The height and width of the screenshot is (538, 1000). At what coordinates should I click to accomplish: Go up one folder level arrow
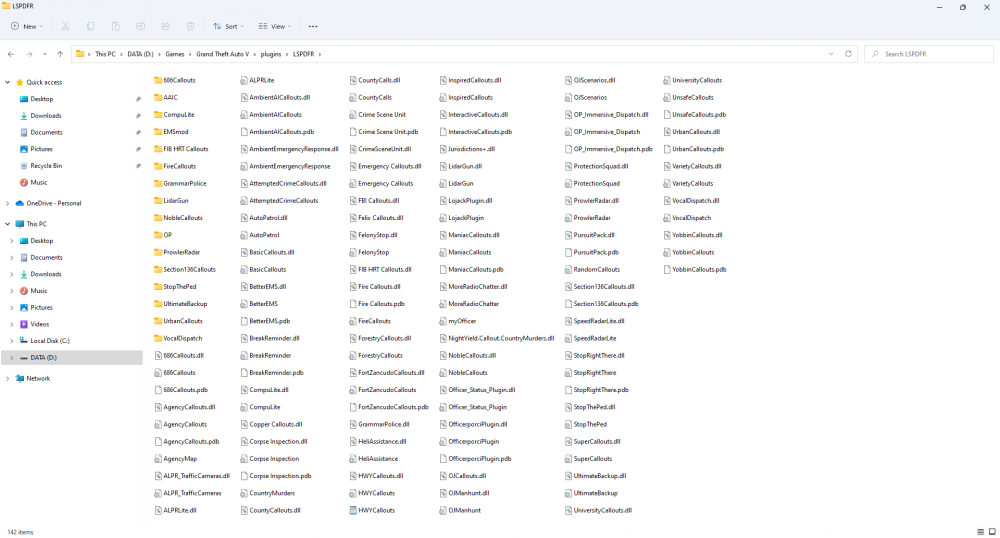(x=60, y=54)
